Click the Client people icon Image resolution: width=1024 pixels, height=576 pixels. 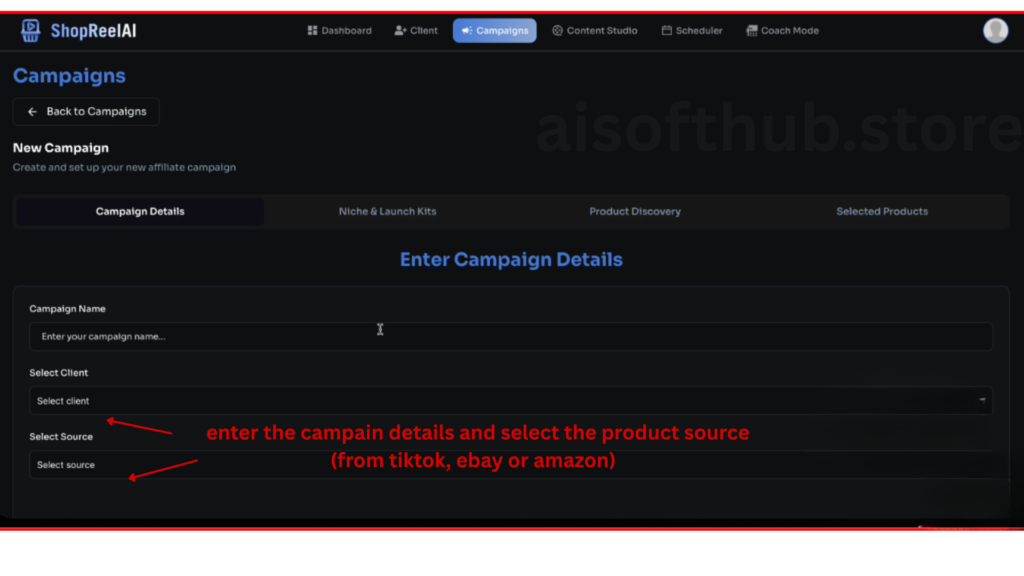(400, 31)
